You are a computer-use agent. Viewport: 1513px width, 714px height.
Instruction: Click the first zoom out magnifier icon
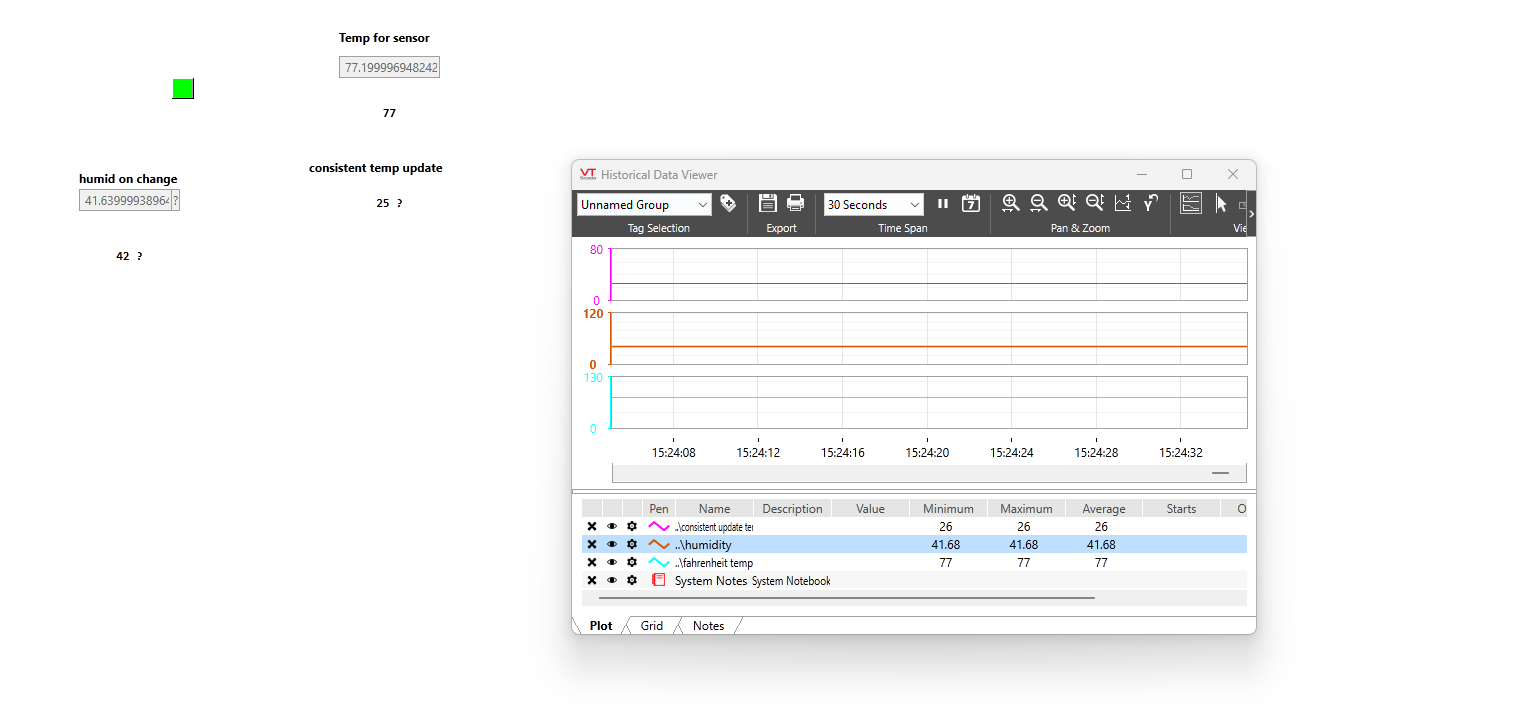1039,203
